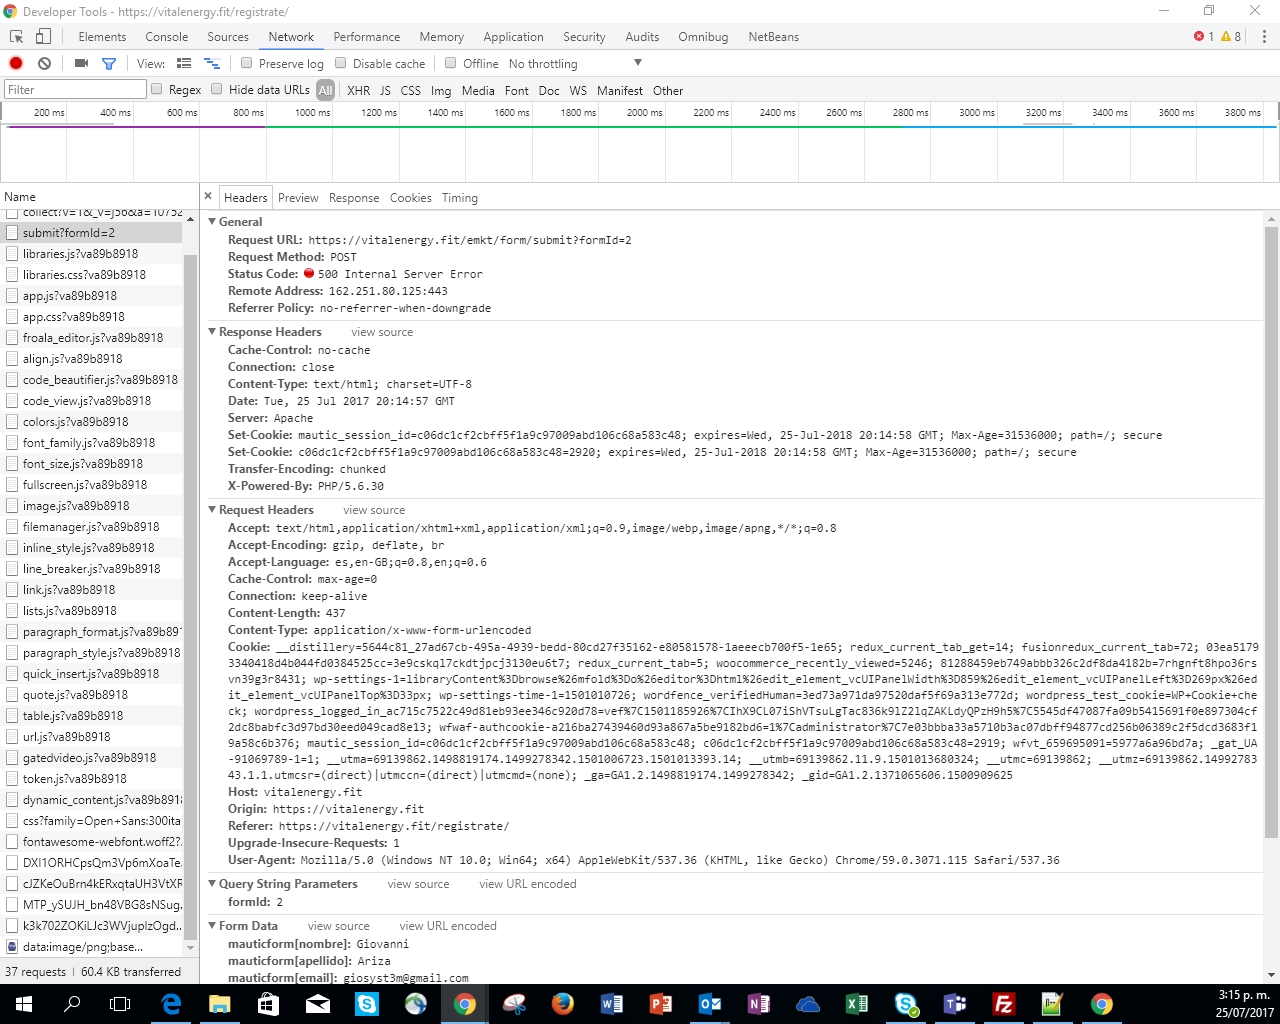Viewport: 1280px width, 1024px height.
Task: View source of Request Headers
Action: click(374, 510)
